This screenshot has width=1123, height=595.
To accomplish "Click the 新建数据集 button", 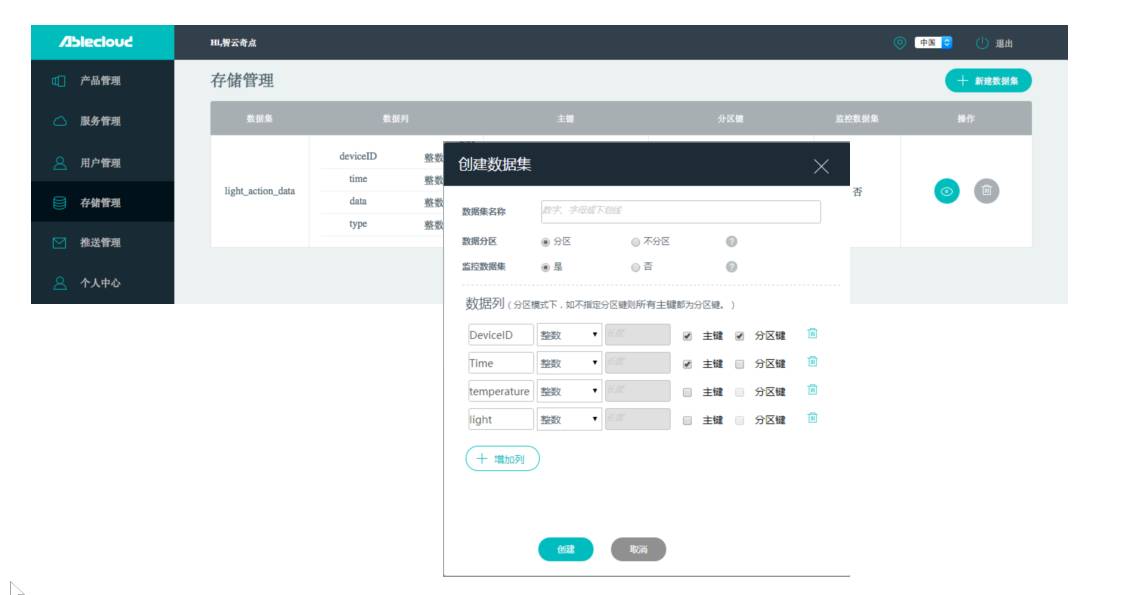I will tap(988, 81).
